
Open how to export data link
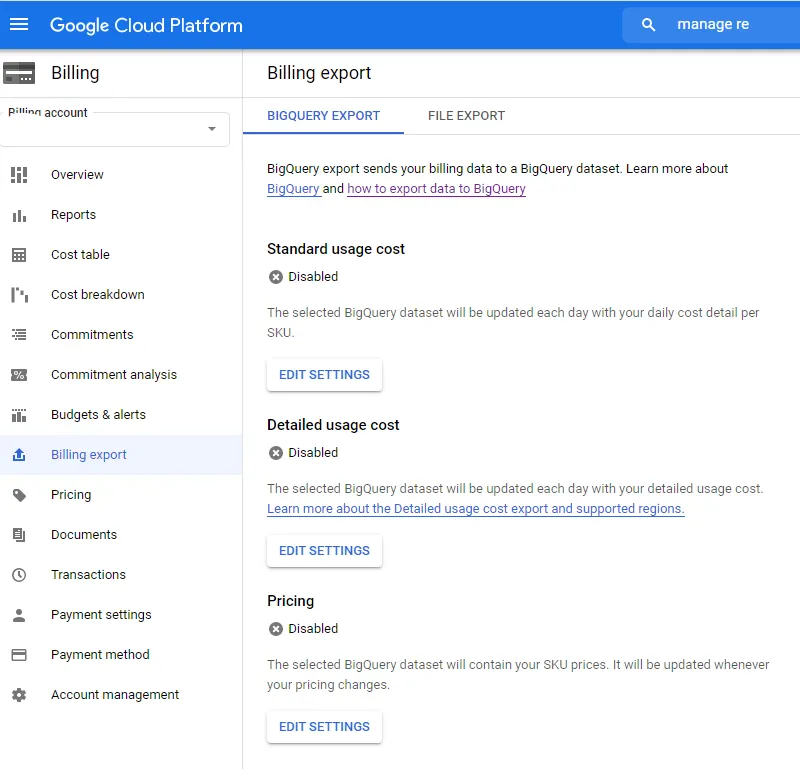(436, 189)
